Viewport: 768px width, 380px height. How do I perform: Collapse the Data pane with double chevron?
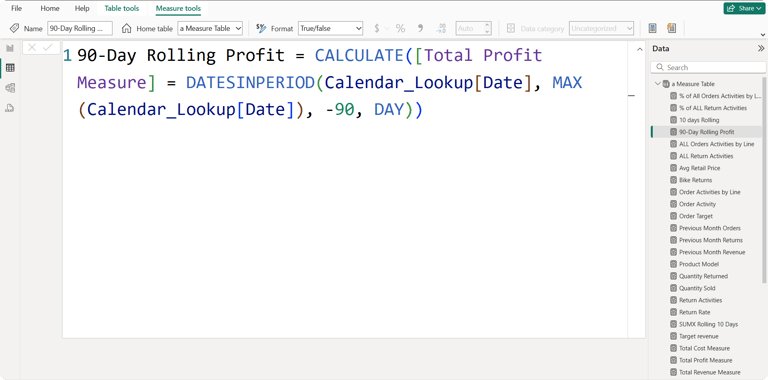761,48
